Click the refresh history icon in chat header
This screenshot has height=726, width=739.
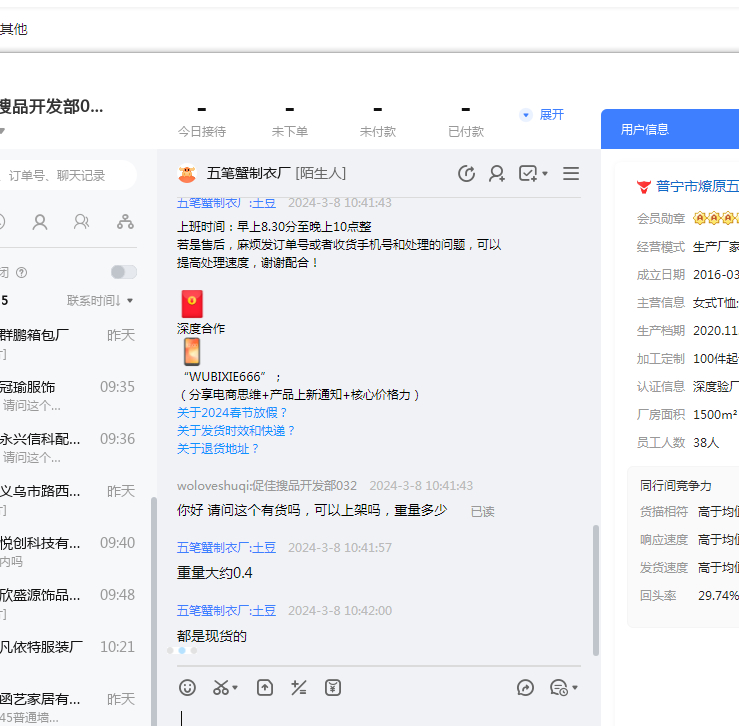(x=466, y=174)
